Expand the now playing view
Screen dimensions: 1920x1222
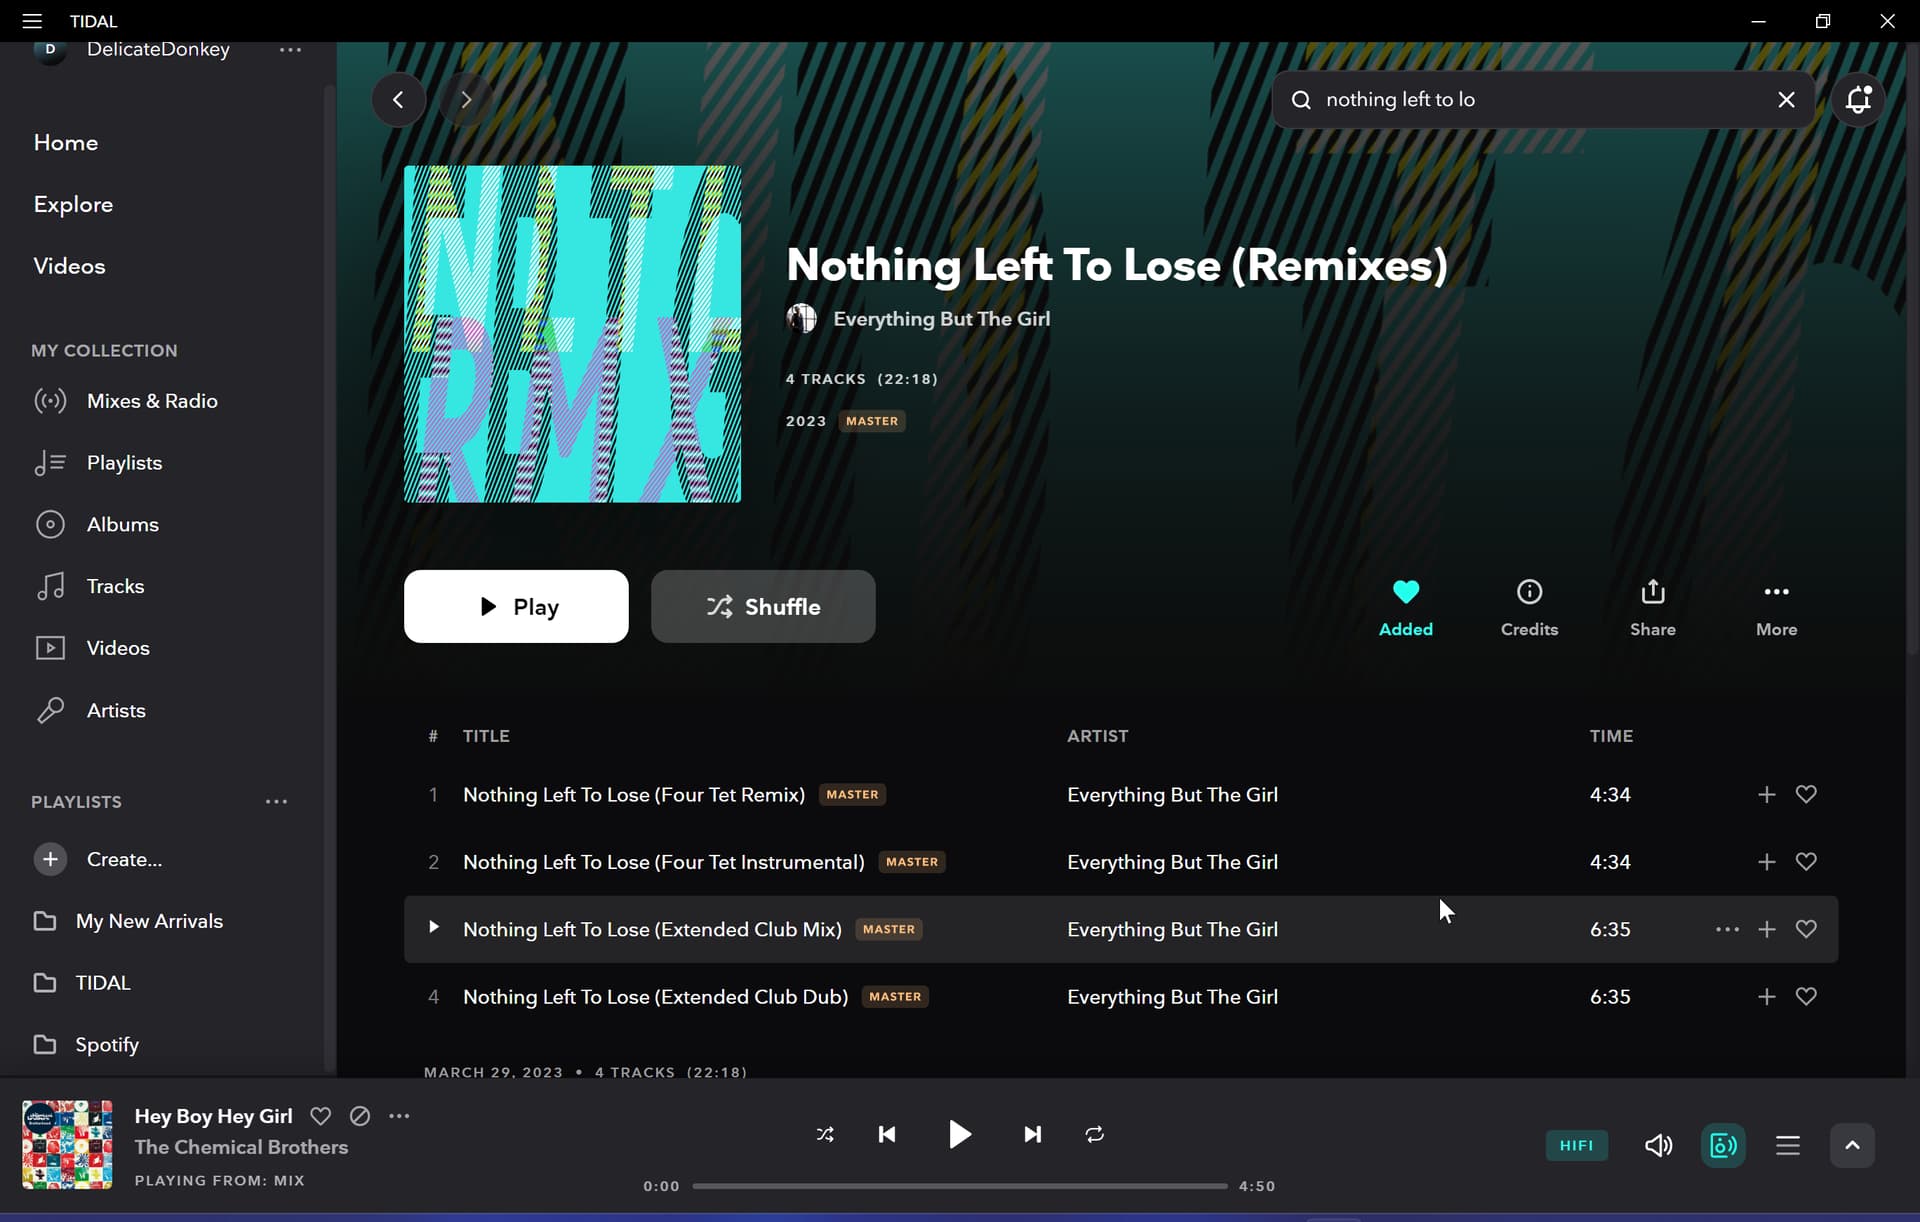click(x=1852, y=1145)
